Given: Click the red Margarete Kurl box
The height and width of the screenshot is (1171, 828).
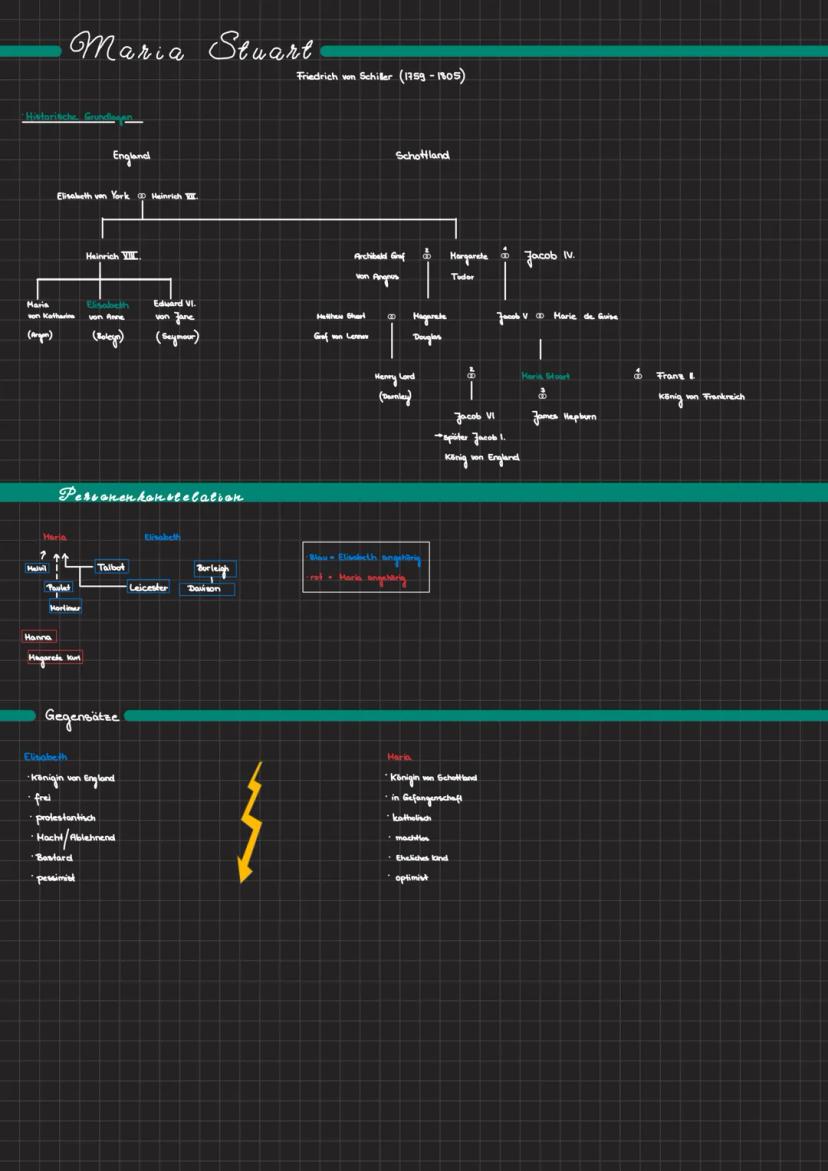Looking at the screenshot, I should click(x=55, y=657).
